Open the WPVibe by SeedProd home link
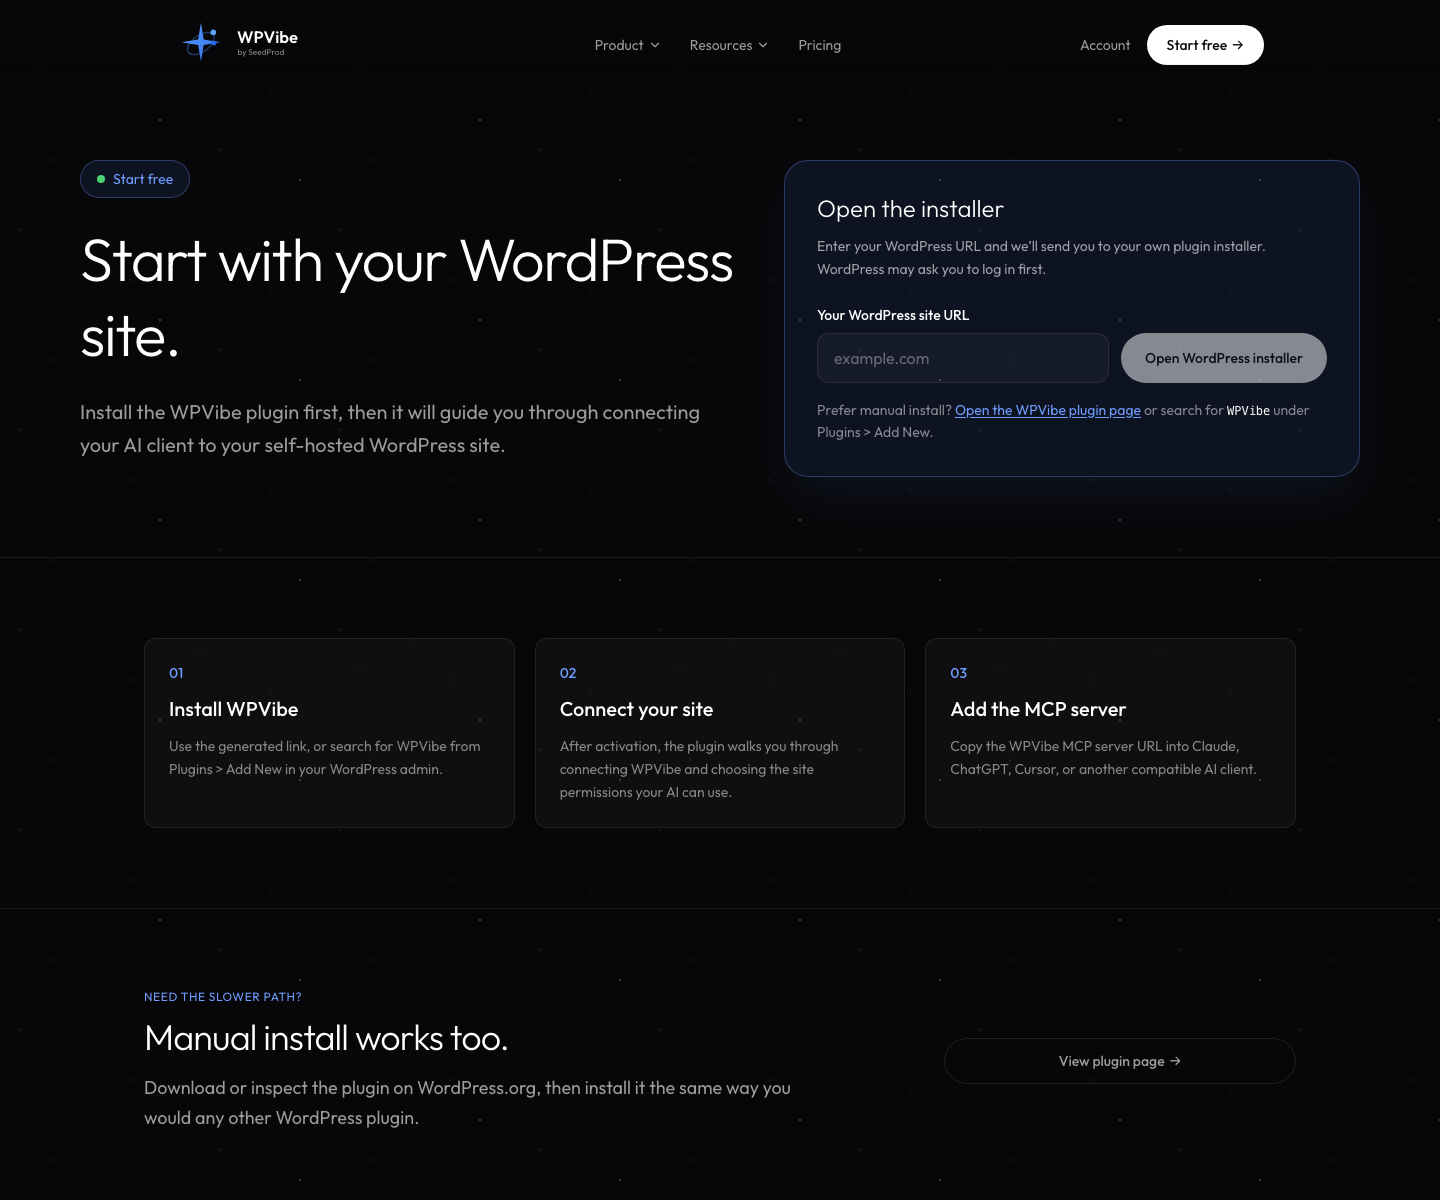The height and width of the screenshot is (1200, 1440). [x=240, y=43]
